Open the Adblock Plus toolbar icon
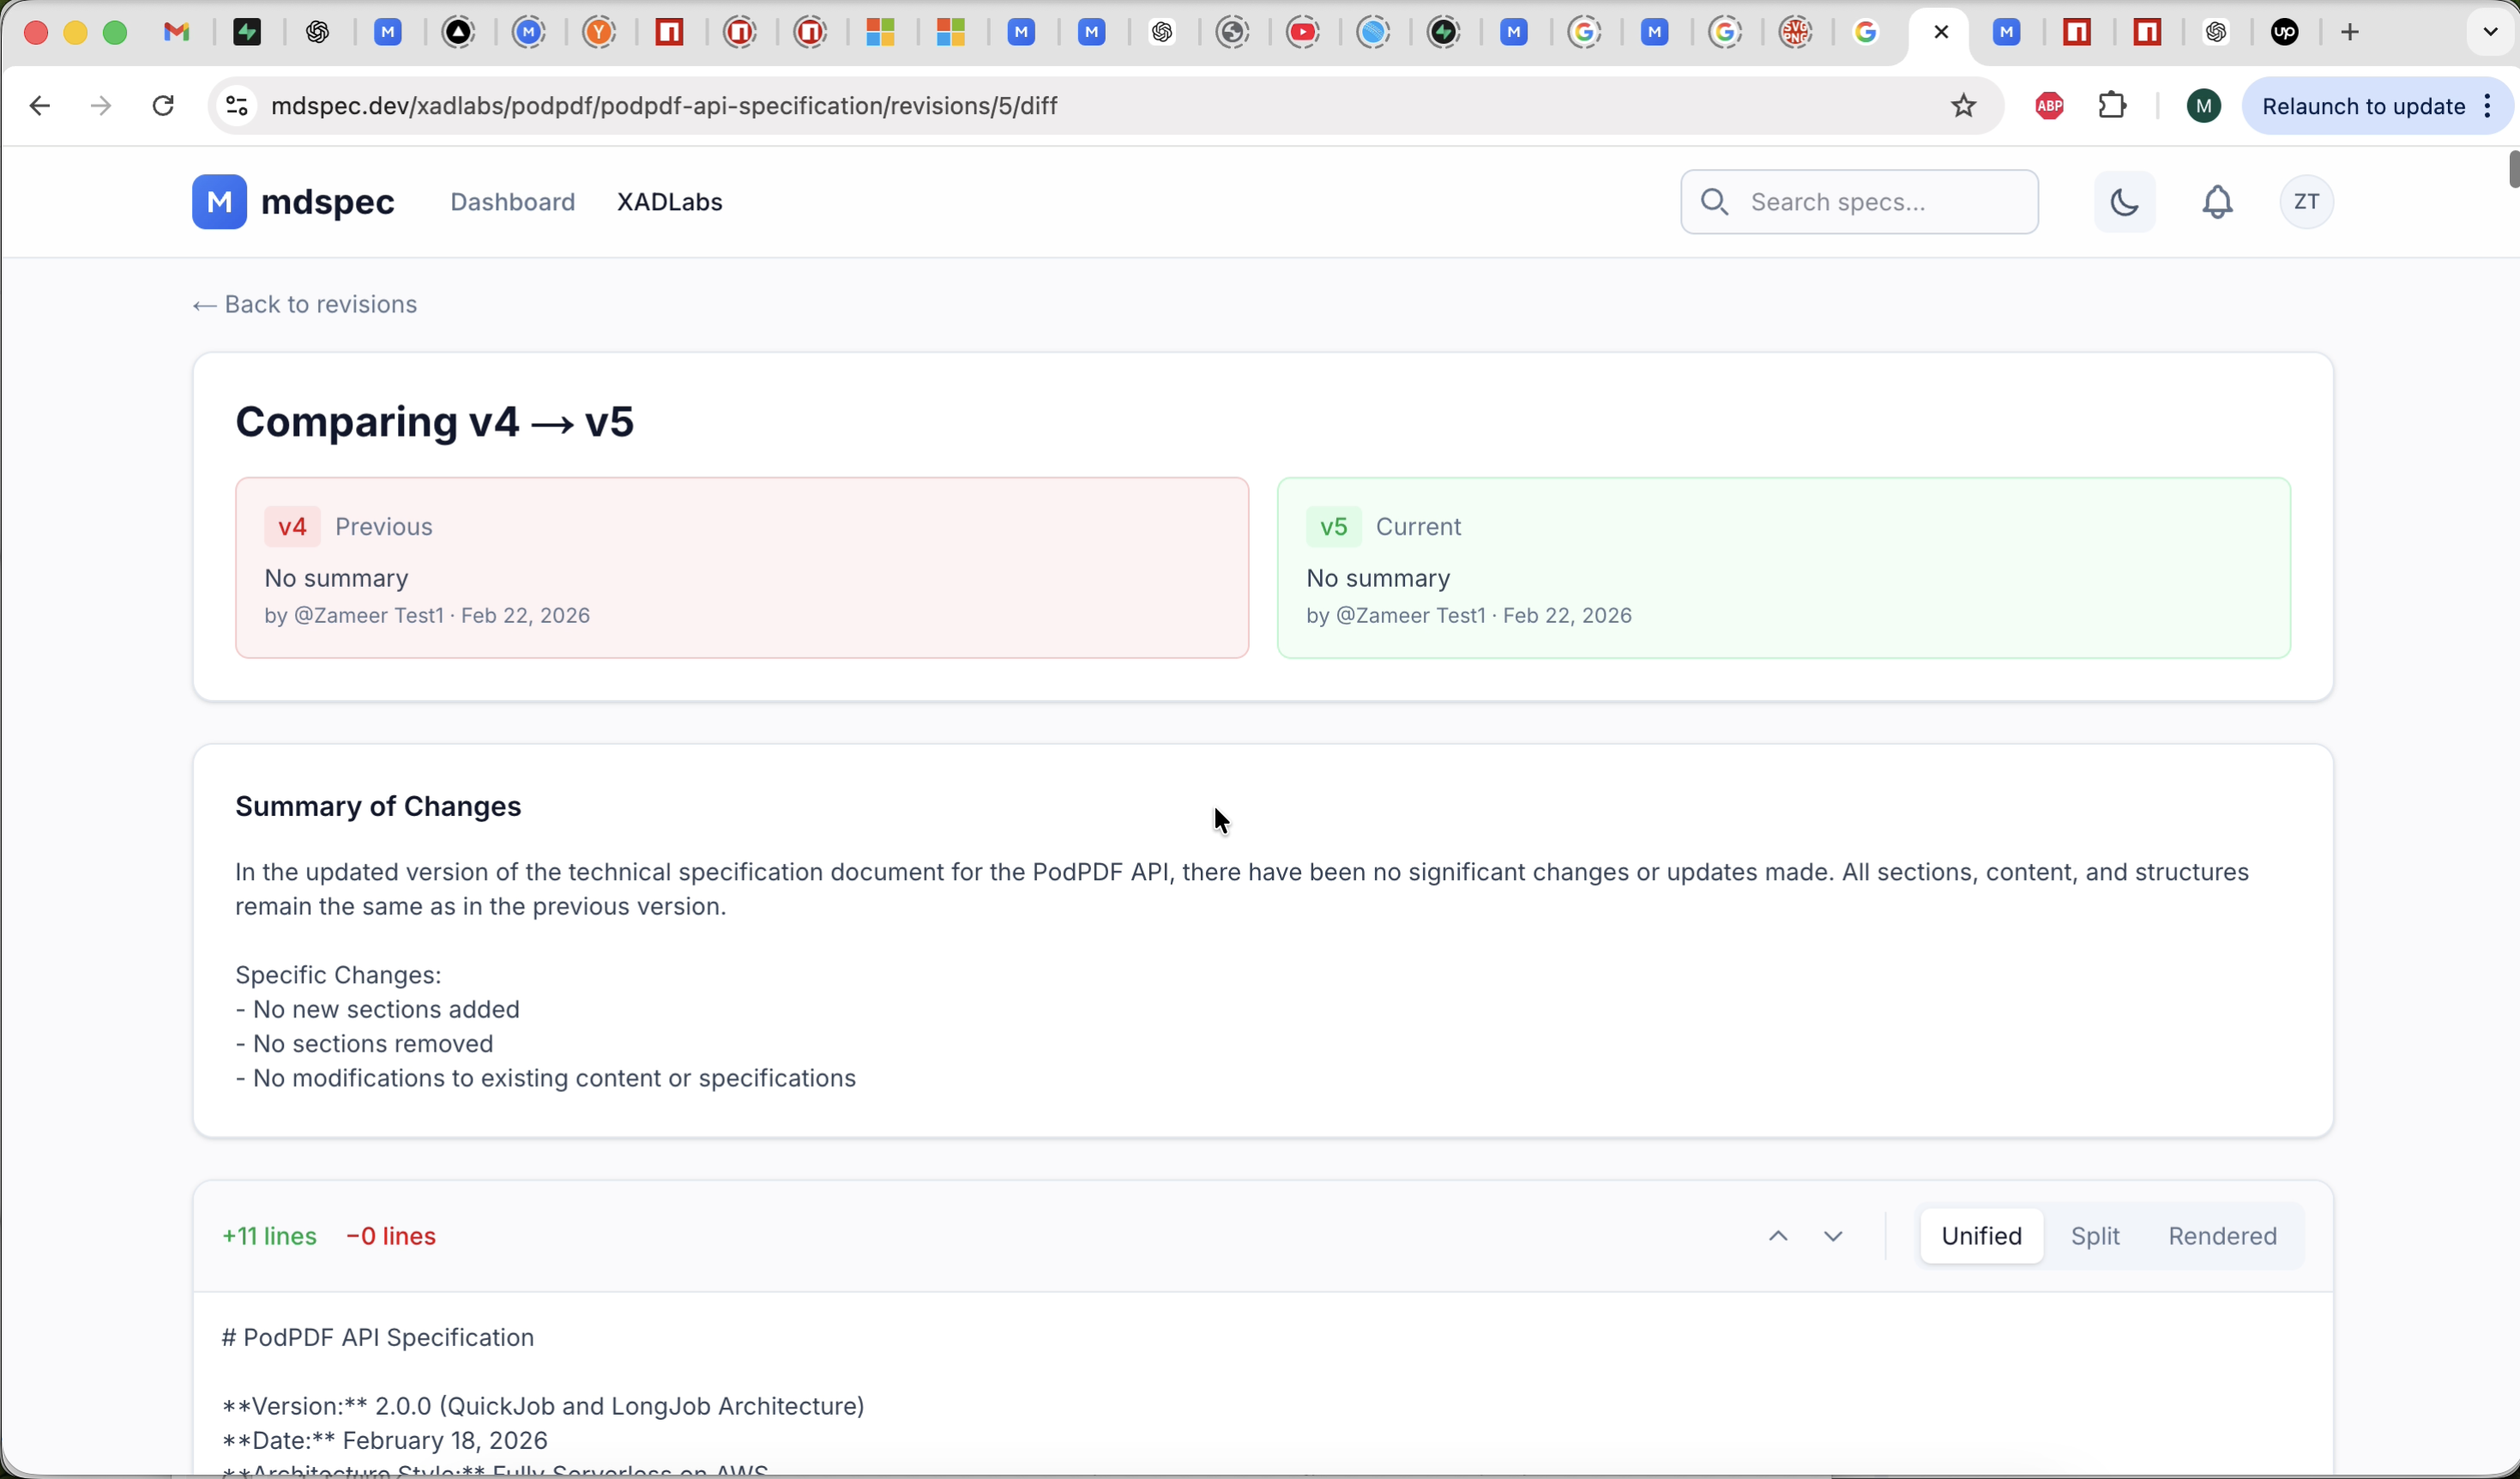2520x1479 pixels. point(2048,105)
